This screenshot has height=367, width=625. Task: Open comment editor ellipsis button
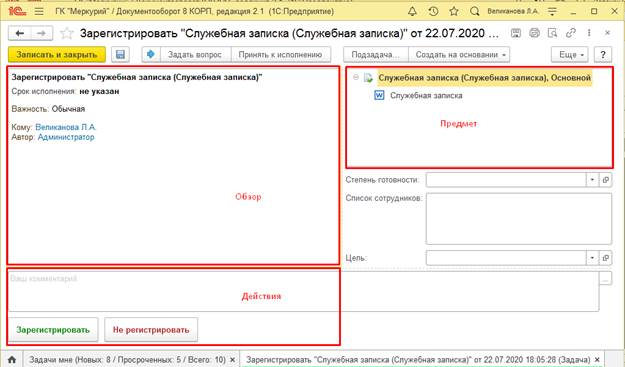pos(605,278)
